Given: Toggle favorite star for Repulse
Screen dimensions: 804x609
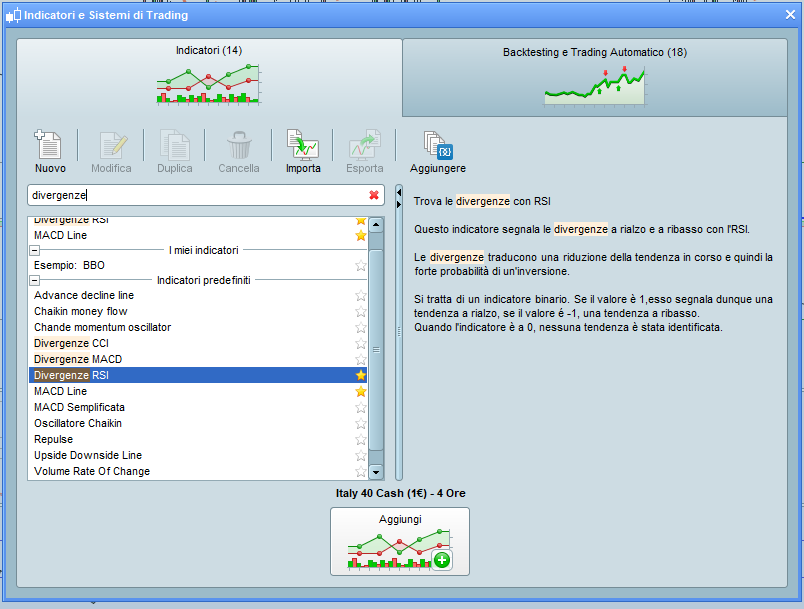Looking at the screenshot, I should 361,440.
